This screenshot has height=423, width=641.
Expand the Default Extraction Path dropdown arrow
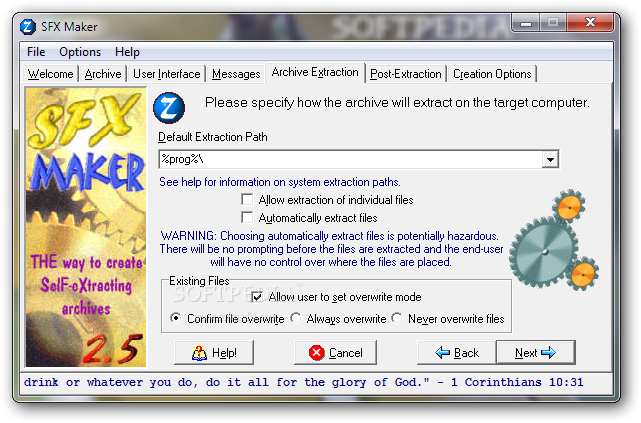point(550,159)
